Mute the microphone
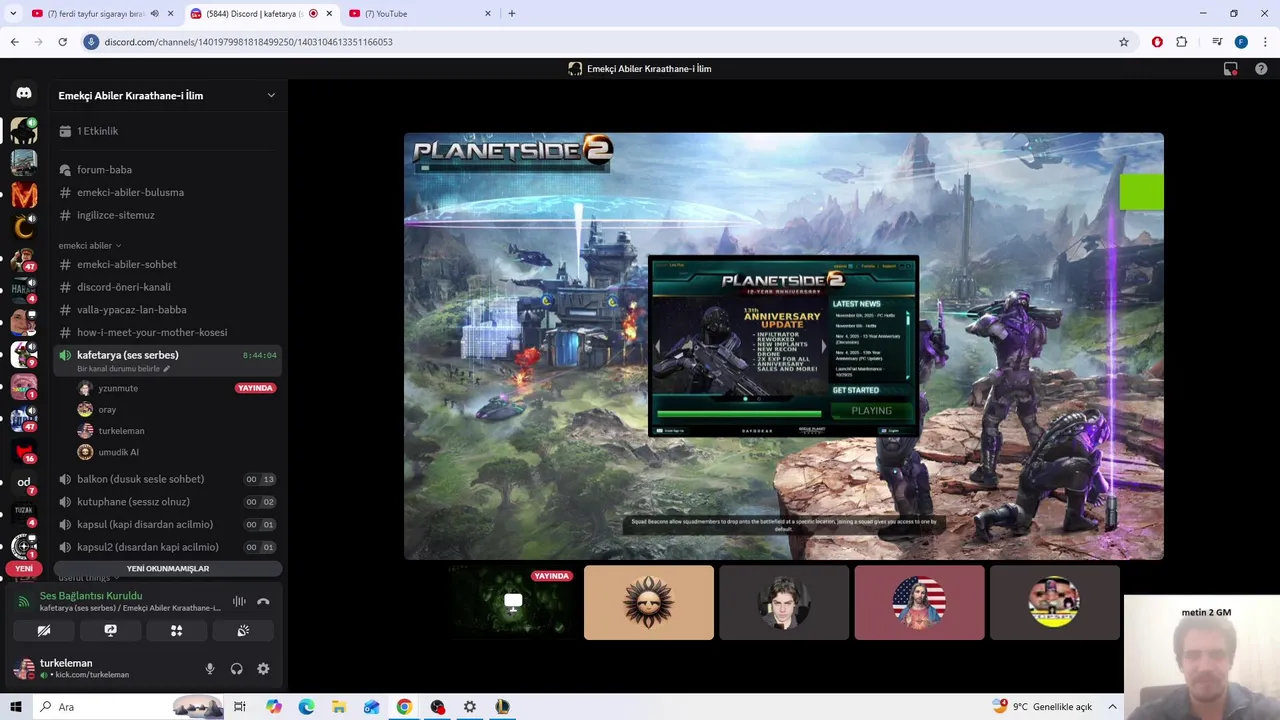 [210, 669]
